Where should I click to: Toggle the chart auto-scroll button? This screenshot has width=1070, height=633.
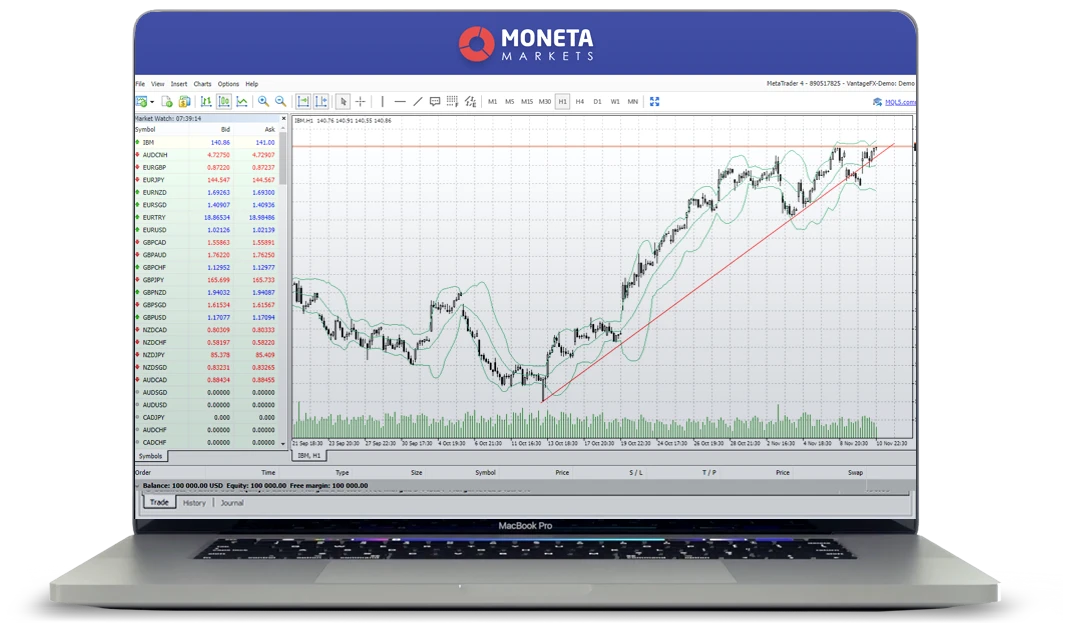(303, 101)
